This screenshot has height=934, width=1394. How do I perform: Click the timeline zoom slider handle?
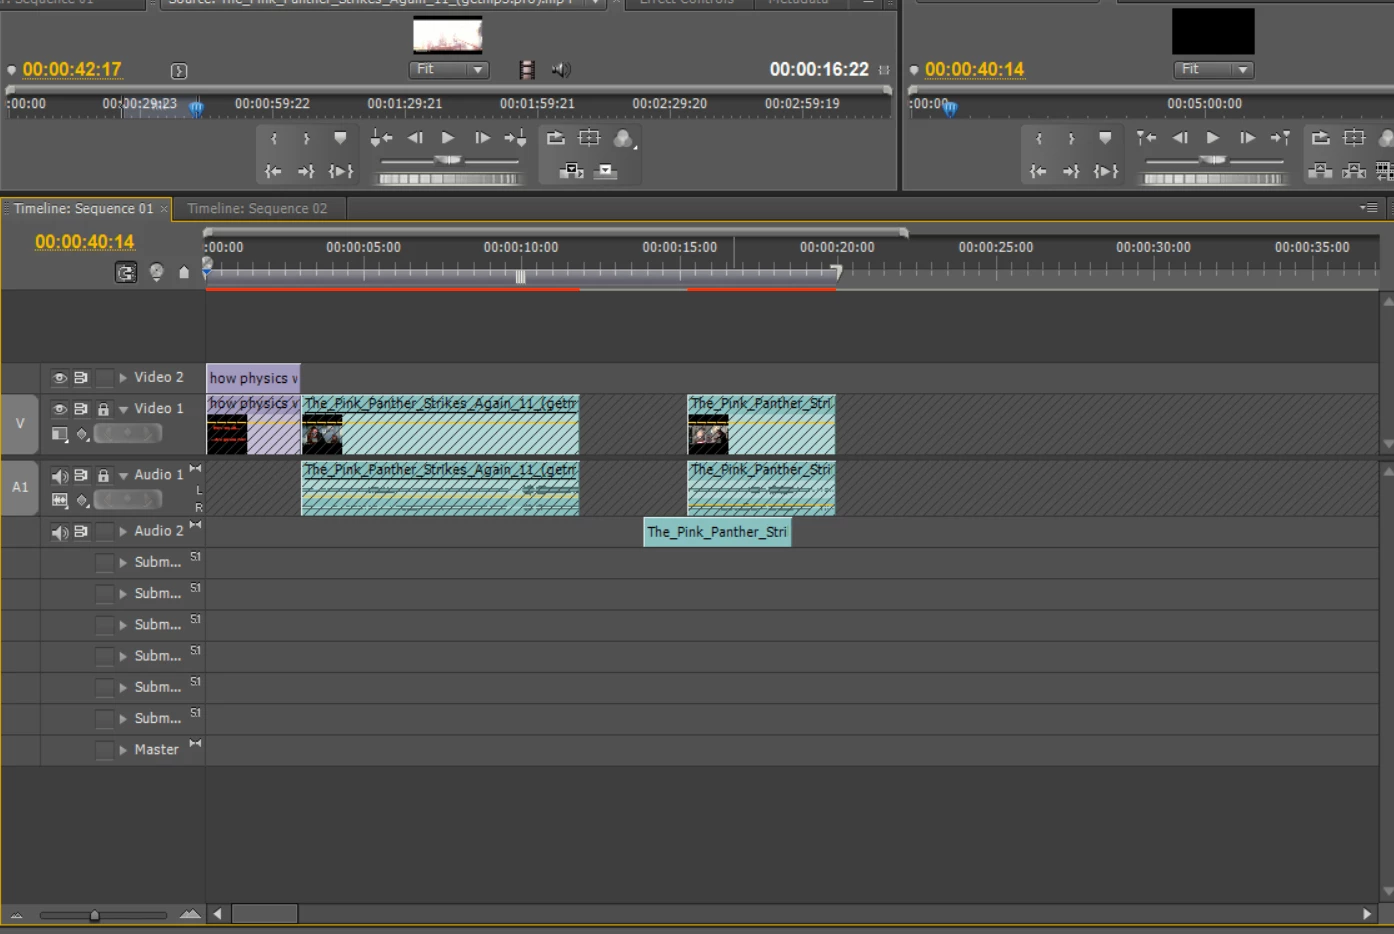click(94, 915)
